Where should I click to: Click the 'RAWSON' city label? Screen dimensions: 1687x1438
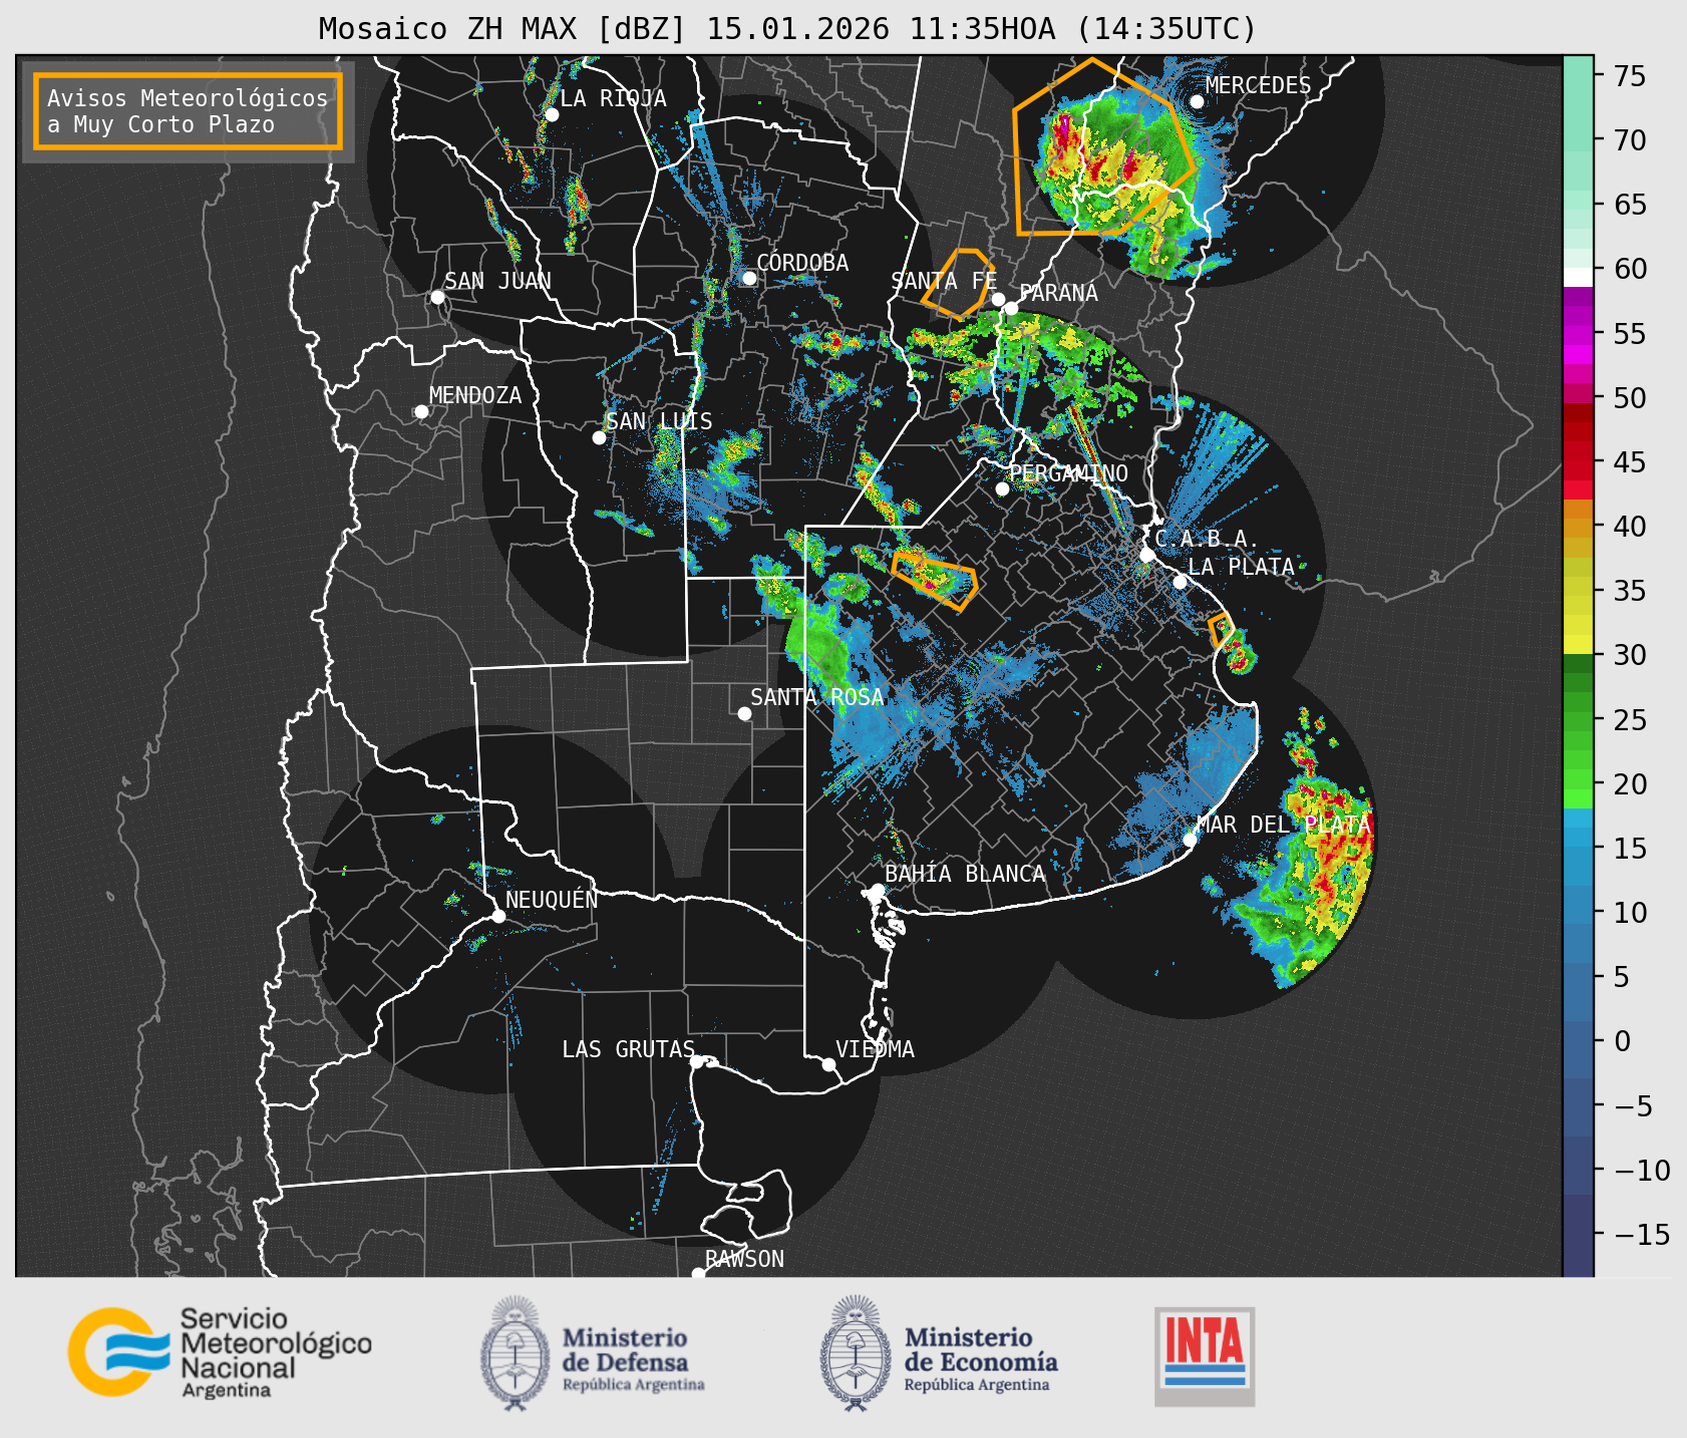click(x=745, y=1259)
